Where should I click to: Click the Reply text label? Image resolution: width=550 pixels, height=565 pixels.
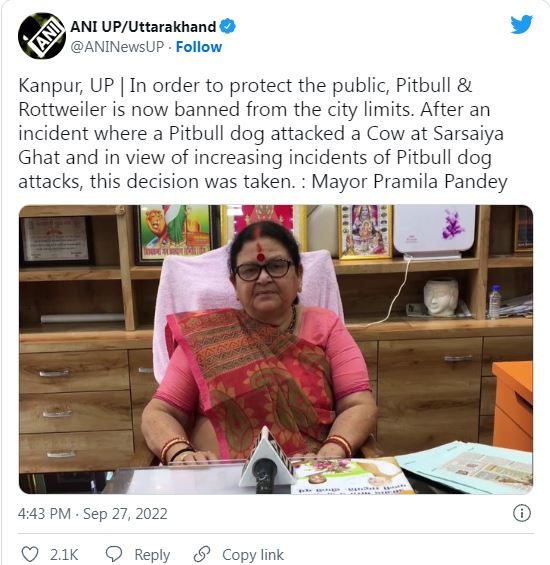click(x=152, y=555)
